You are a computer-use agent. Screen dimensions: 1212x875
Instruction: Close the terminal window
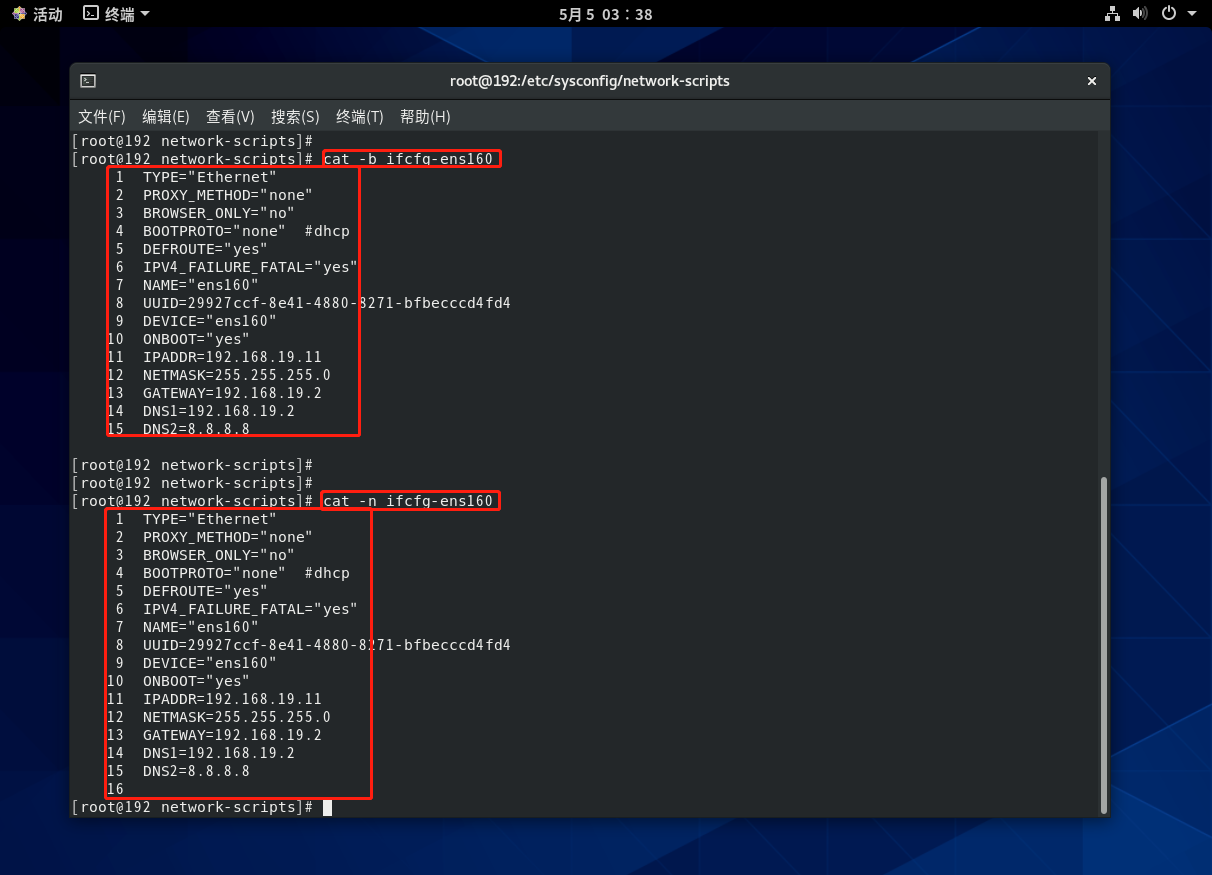[x=1092, y=81]
